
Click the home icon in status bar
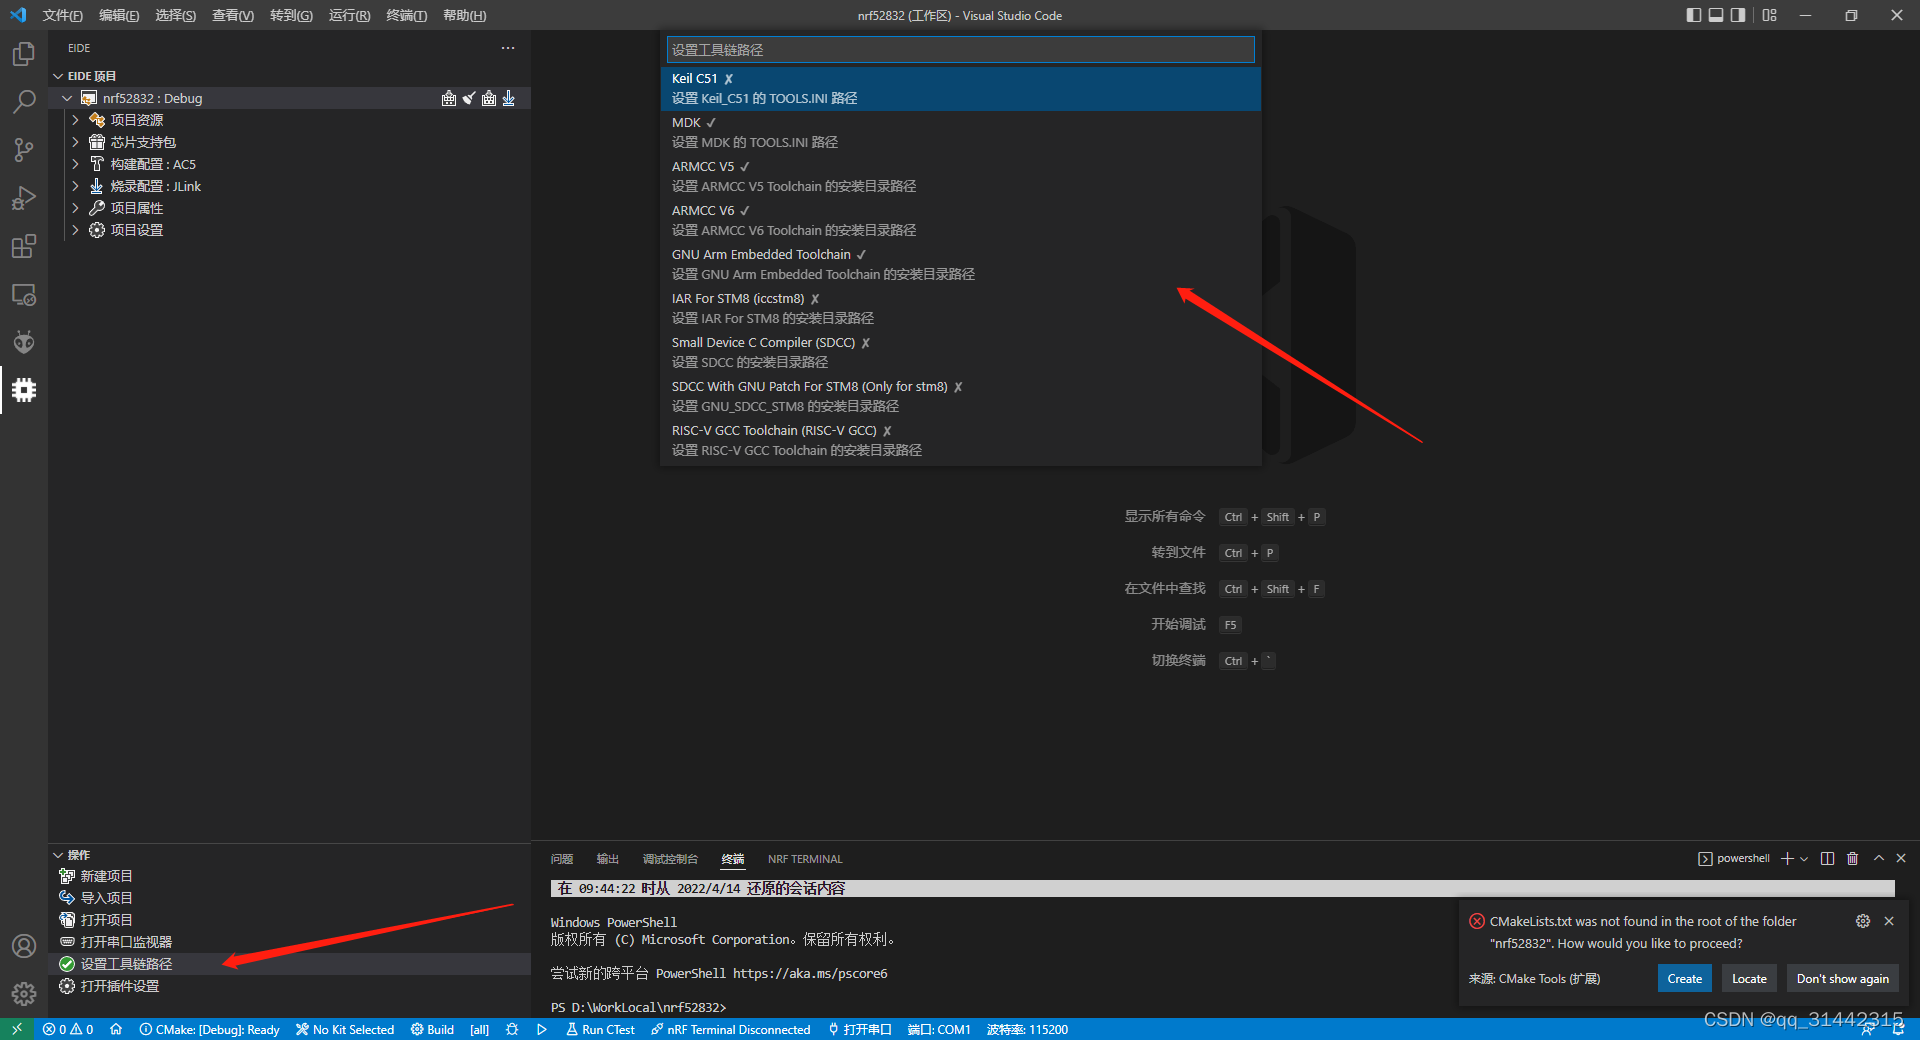(116, 1029)
